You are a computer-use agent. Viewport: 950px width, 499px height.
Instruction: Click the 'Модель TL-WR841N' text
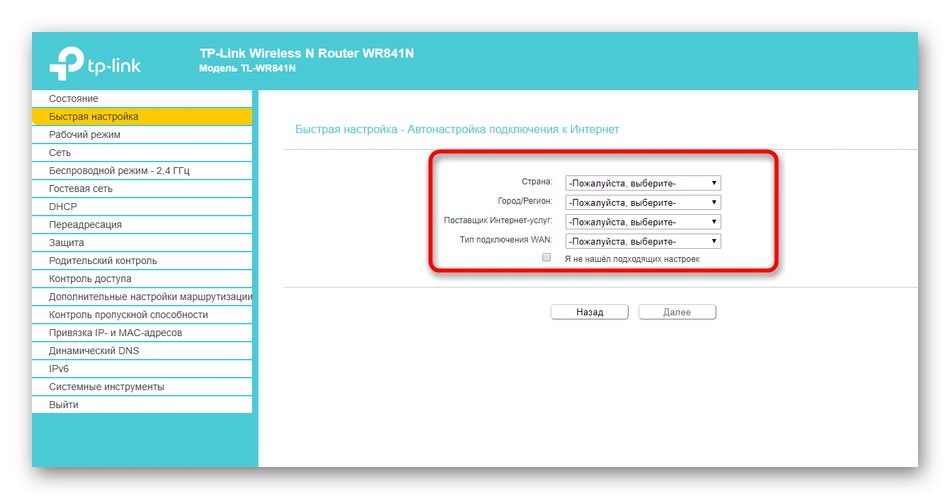click(x=247, y=68)
